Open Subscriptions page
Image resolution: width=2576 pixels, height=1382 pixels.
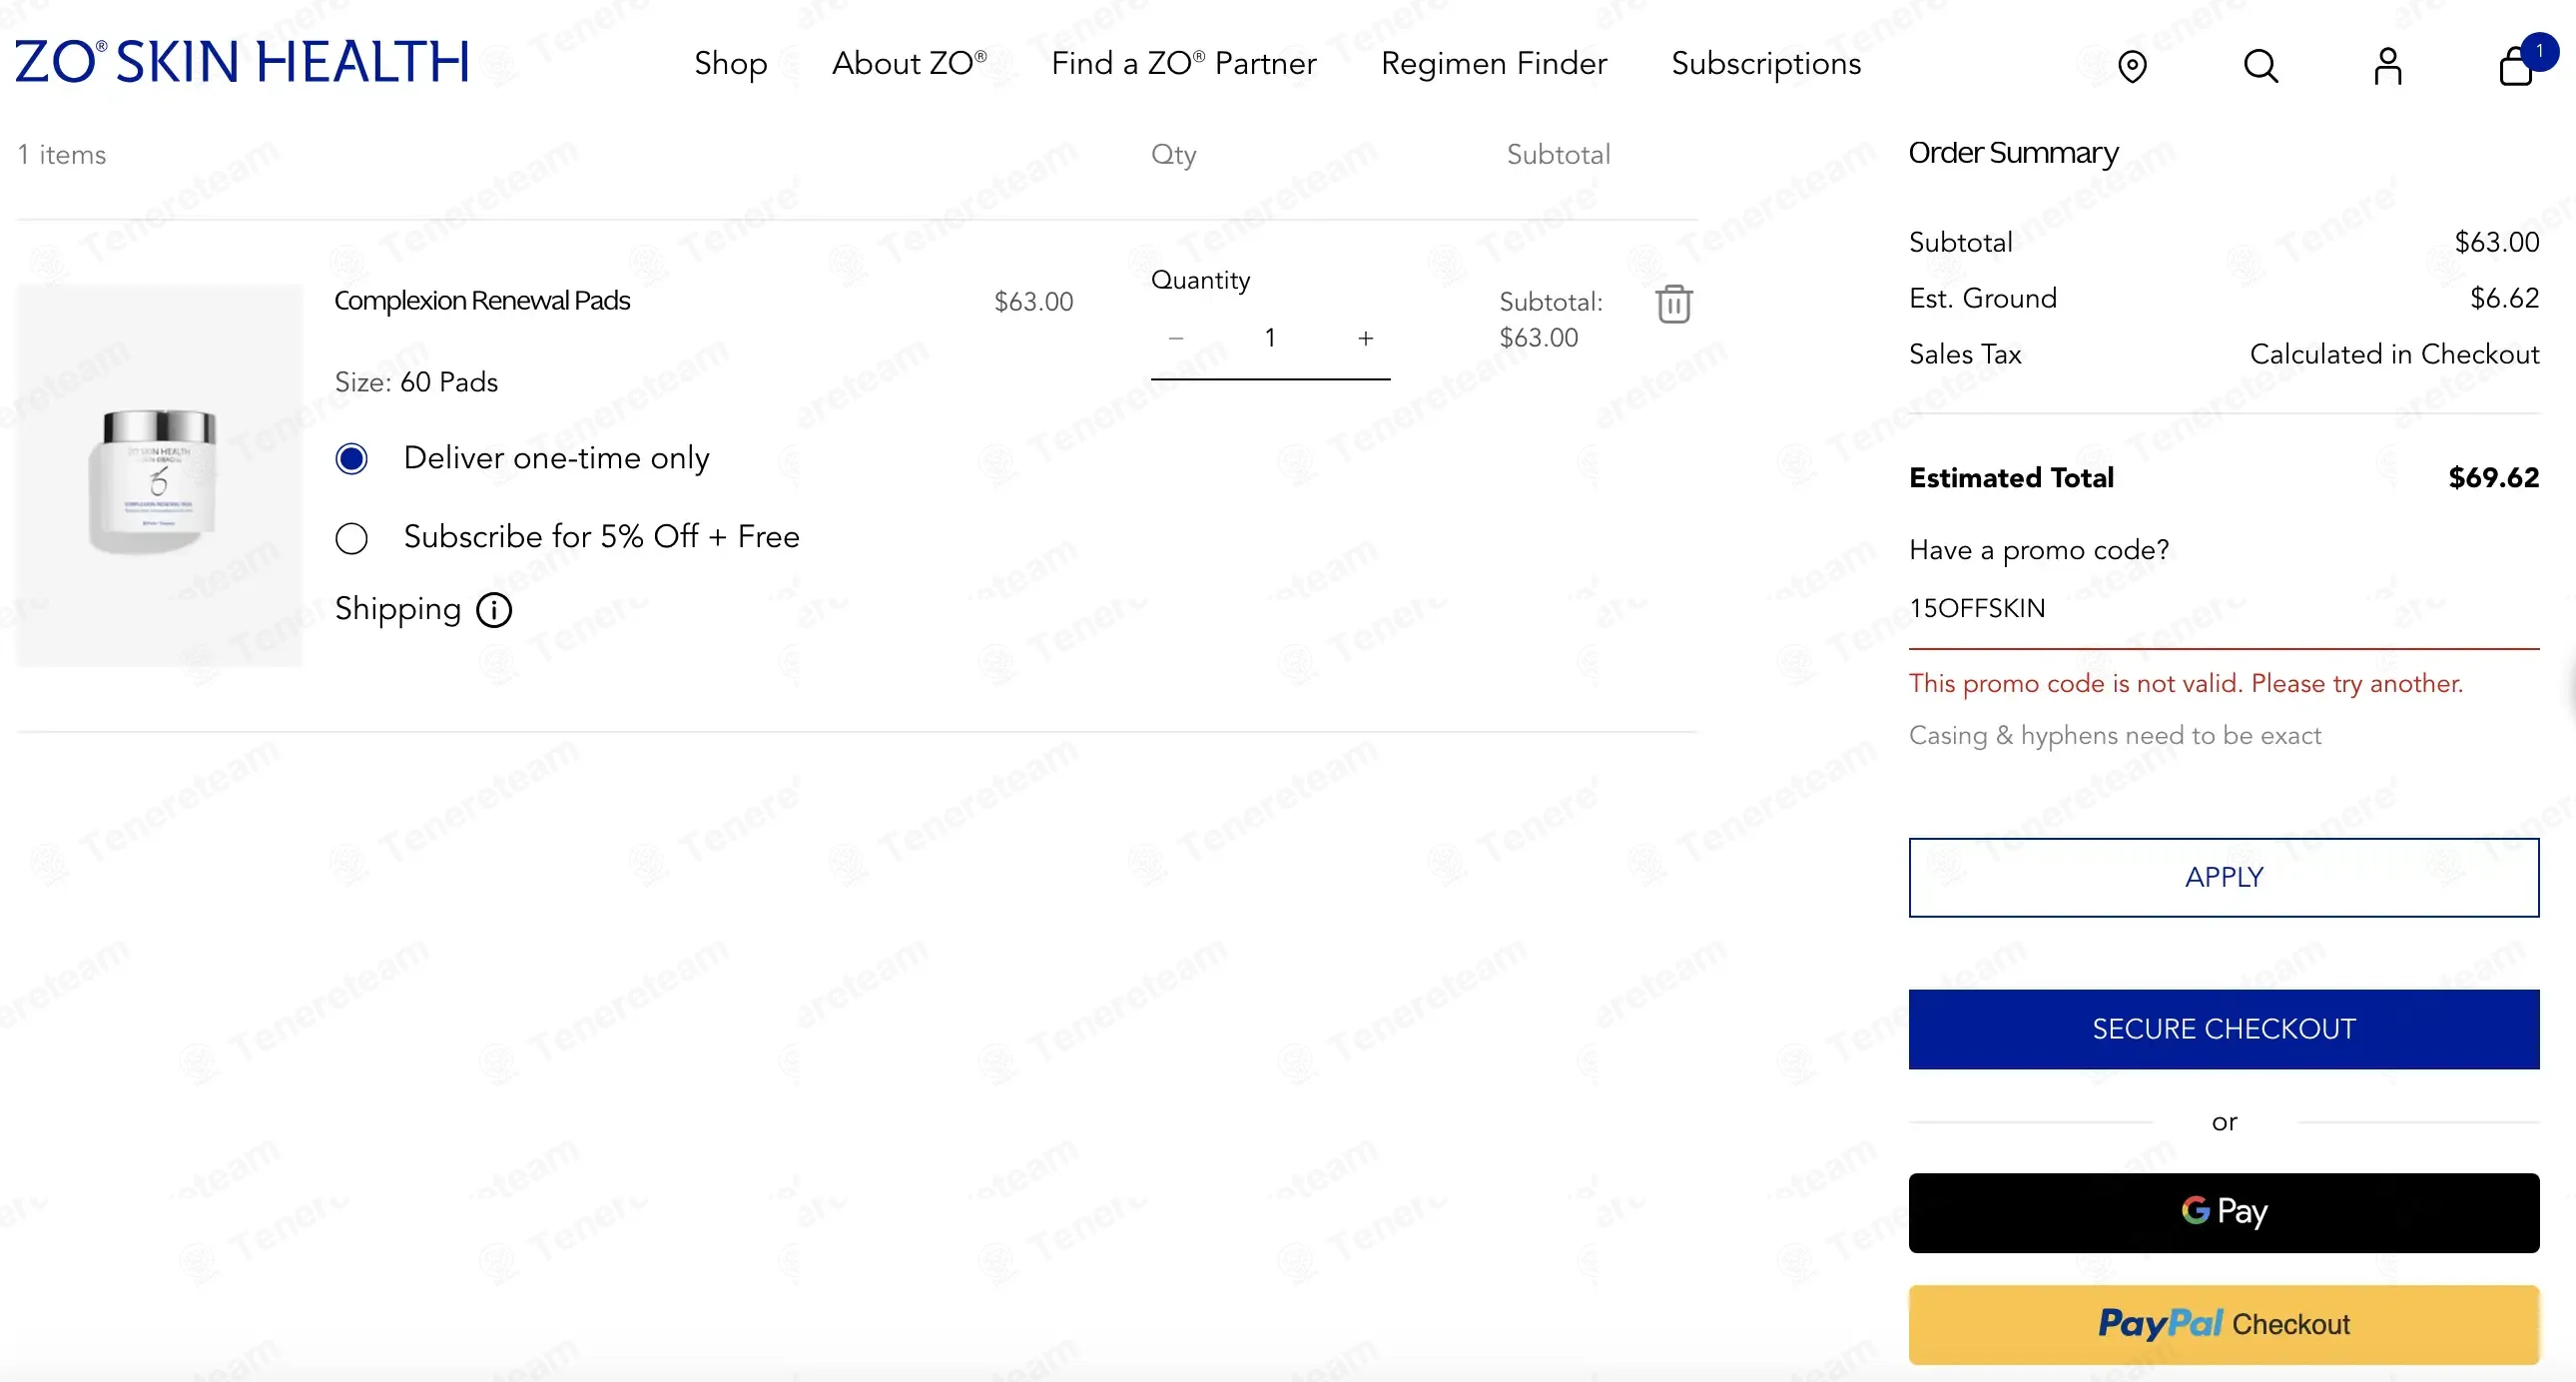point(1766,64)
